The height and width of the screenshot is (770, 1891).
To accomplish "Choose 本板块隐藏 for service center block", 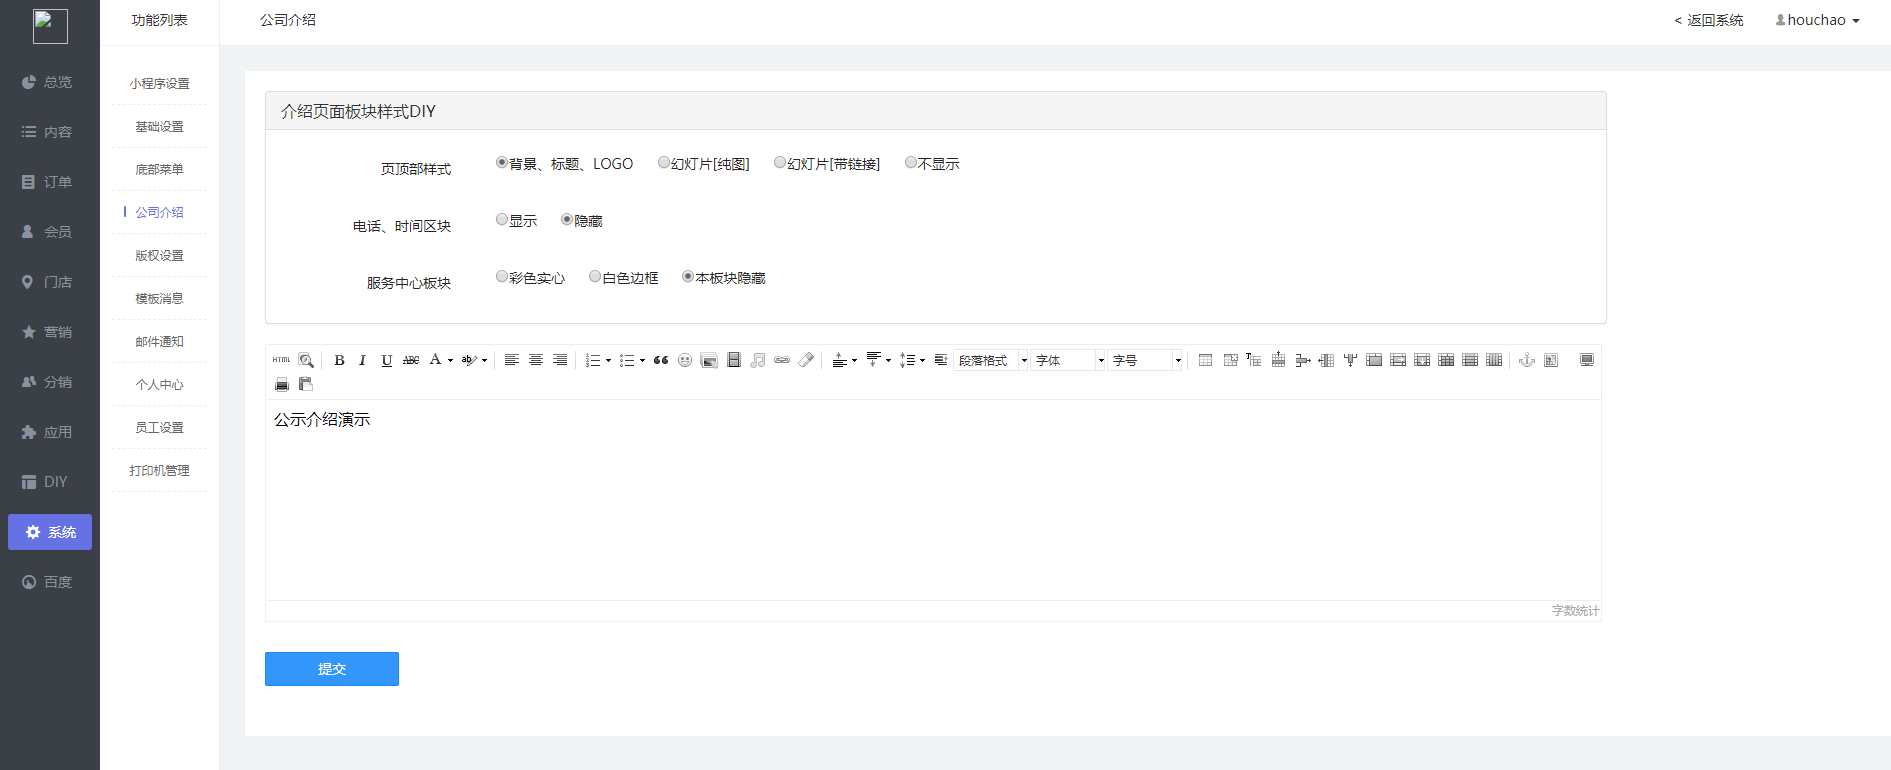I will click(x=688, y=277).
